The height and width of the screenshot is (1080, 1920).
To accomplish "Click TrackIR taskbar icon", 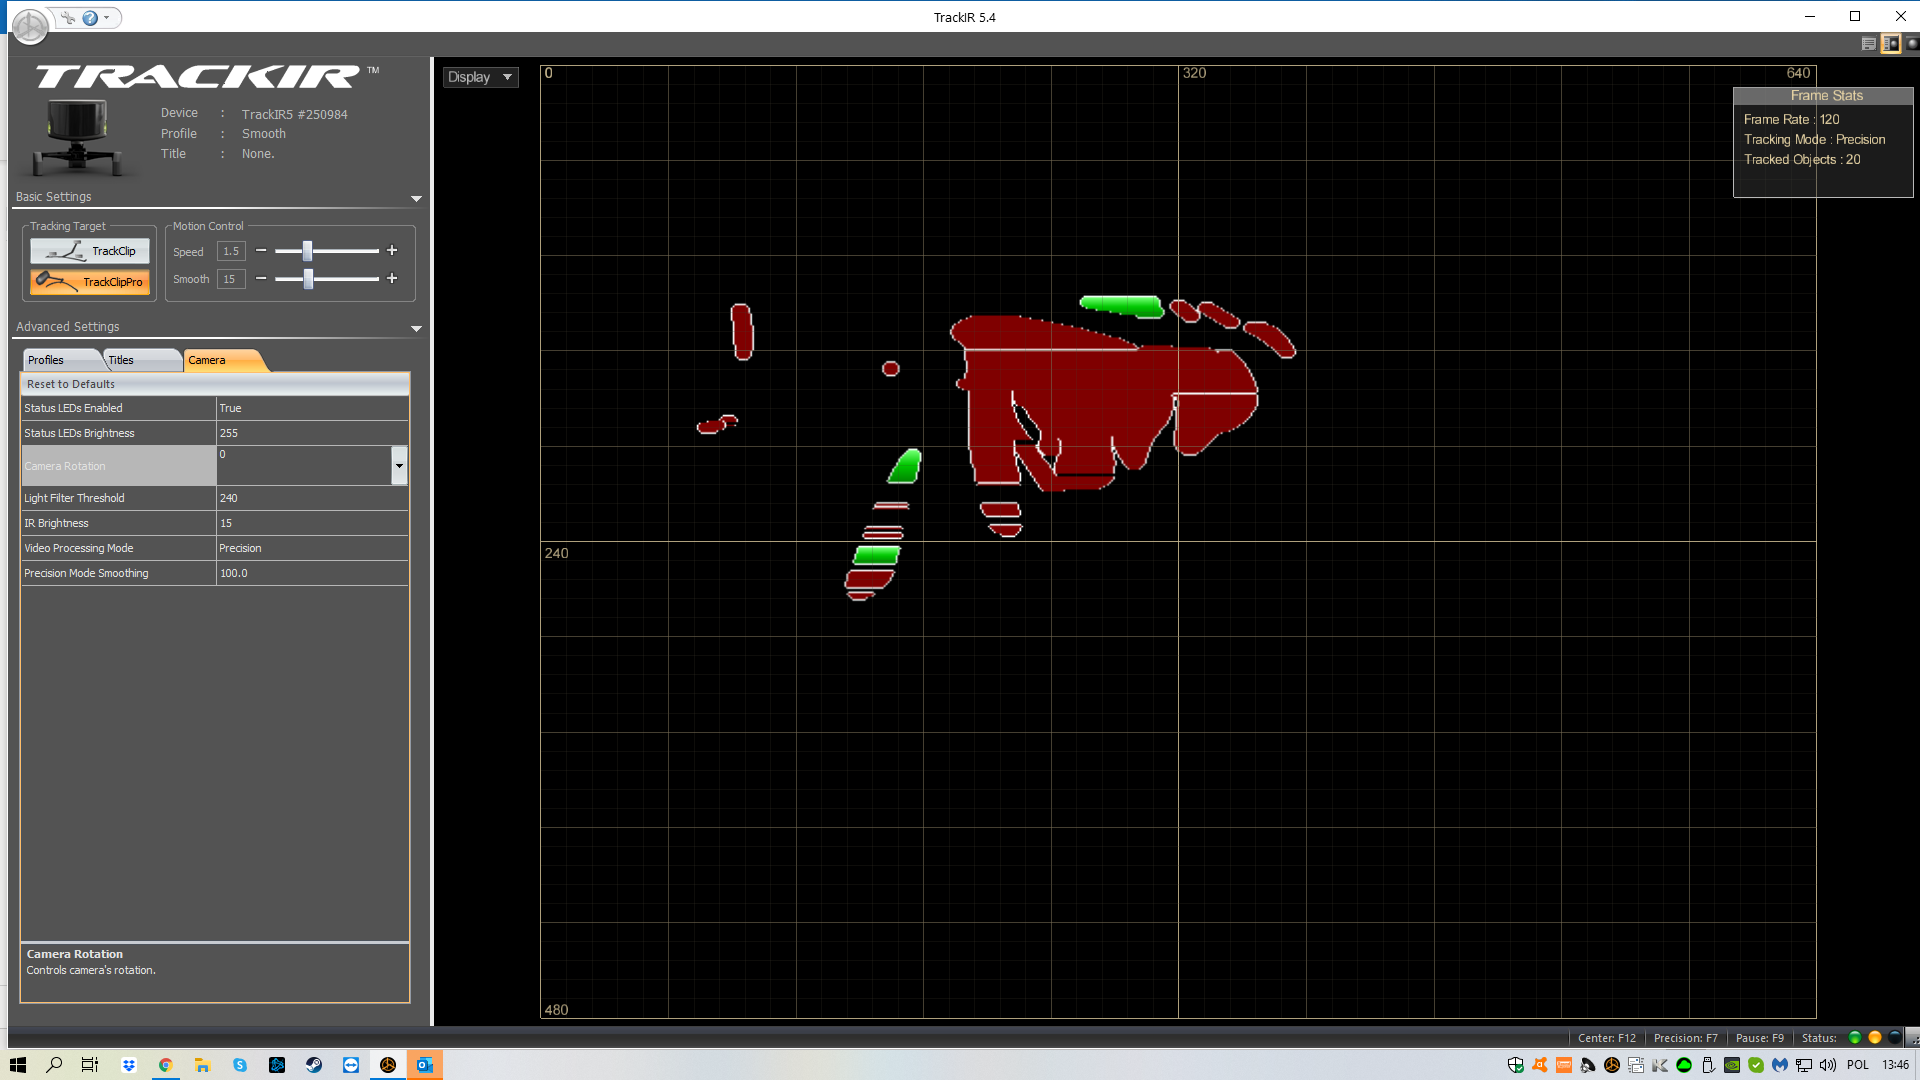I will coord(388,1065).
